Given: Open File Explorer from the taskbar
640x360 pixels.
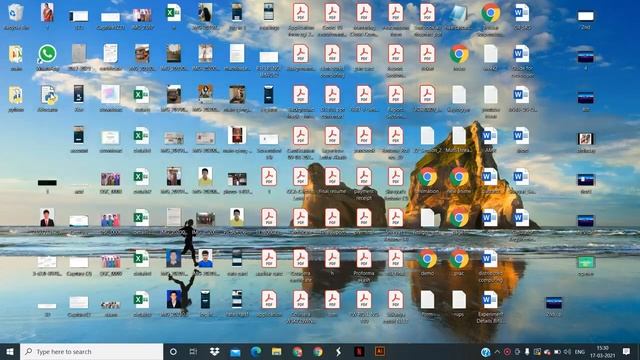Looking at the screenshot, I should [x=276, y=351].
